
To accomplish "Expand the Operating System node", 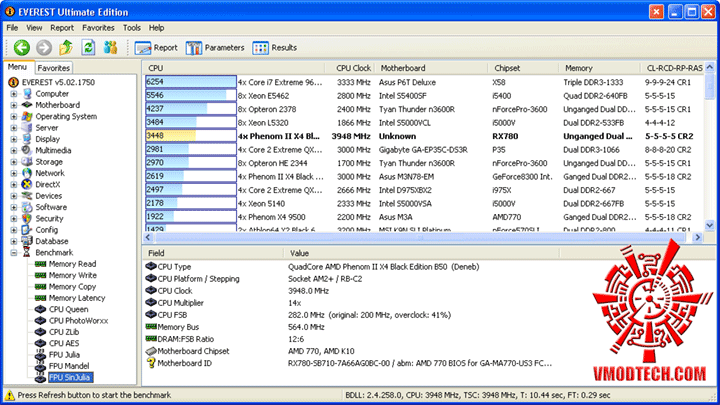I will [14, 117].
